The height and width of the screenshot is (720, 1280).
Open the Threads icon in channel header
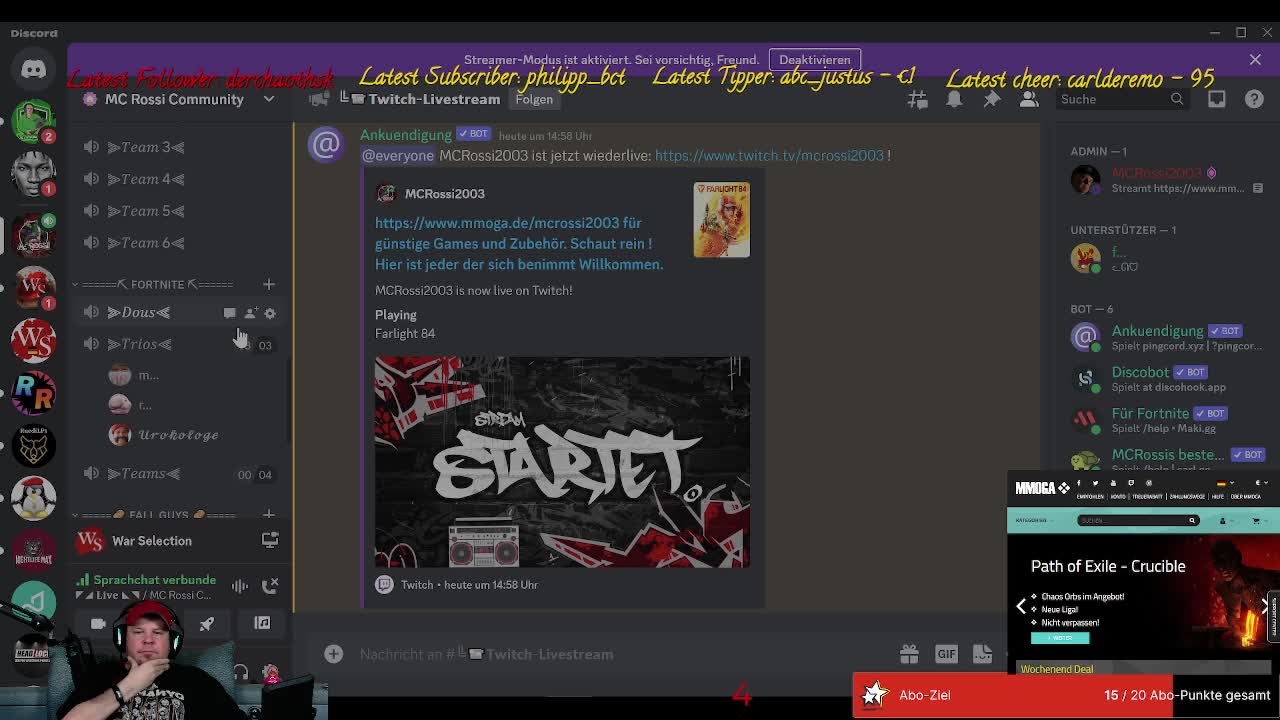tap(917, 99)
